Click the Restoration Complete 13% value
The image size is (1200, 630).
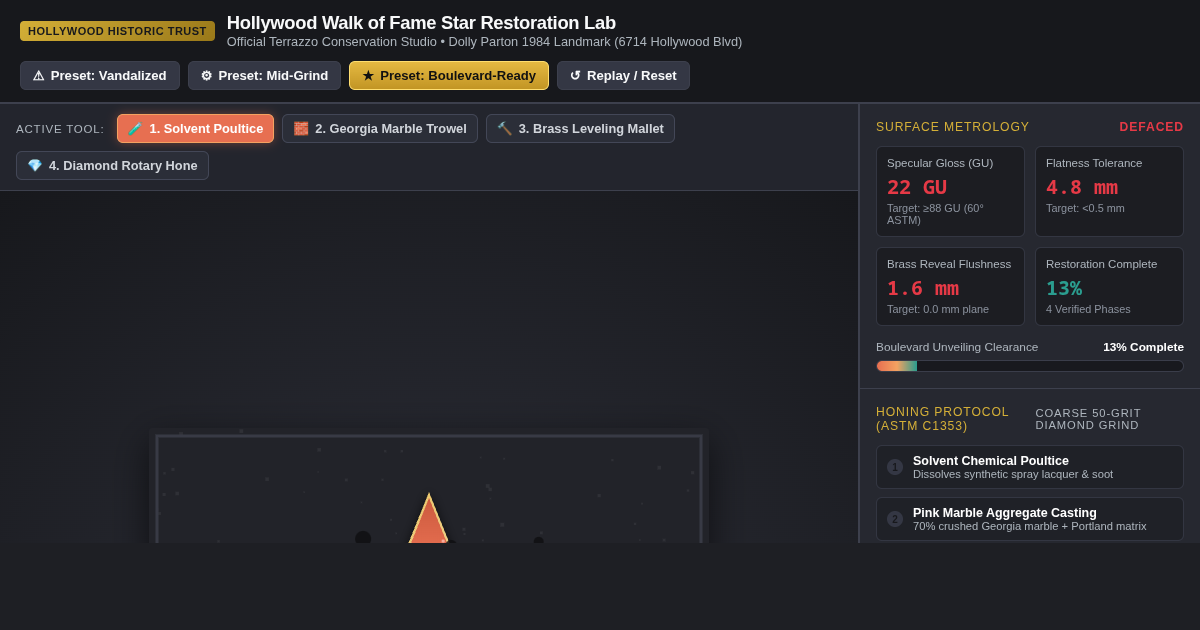pos(1064,288)
